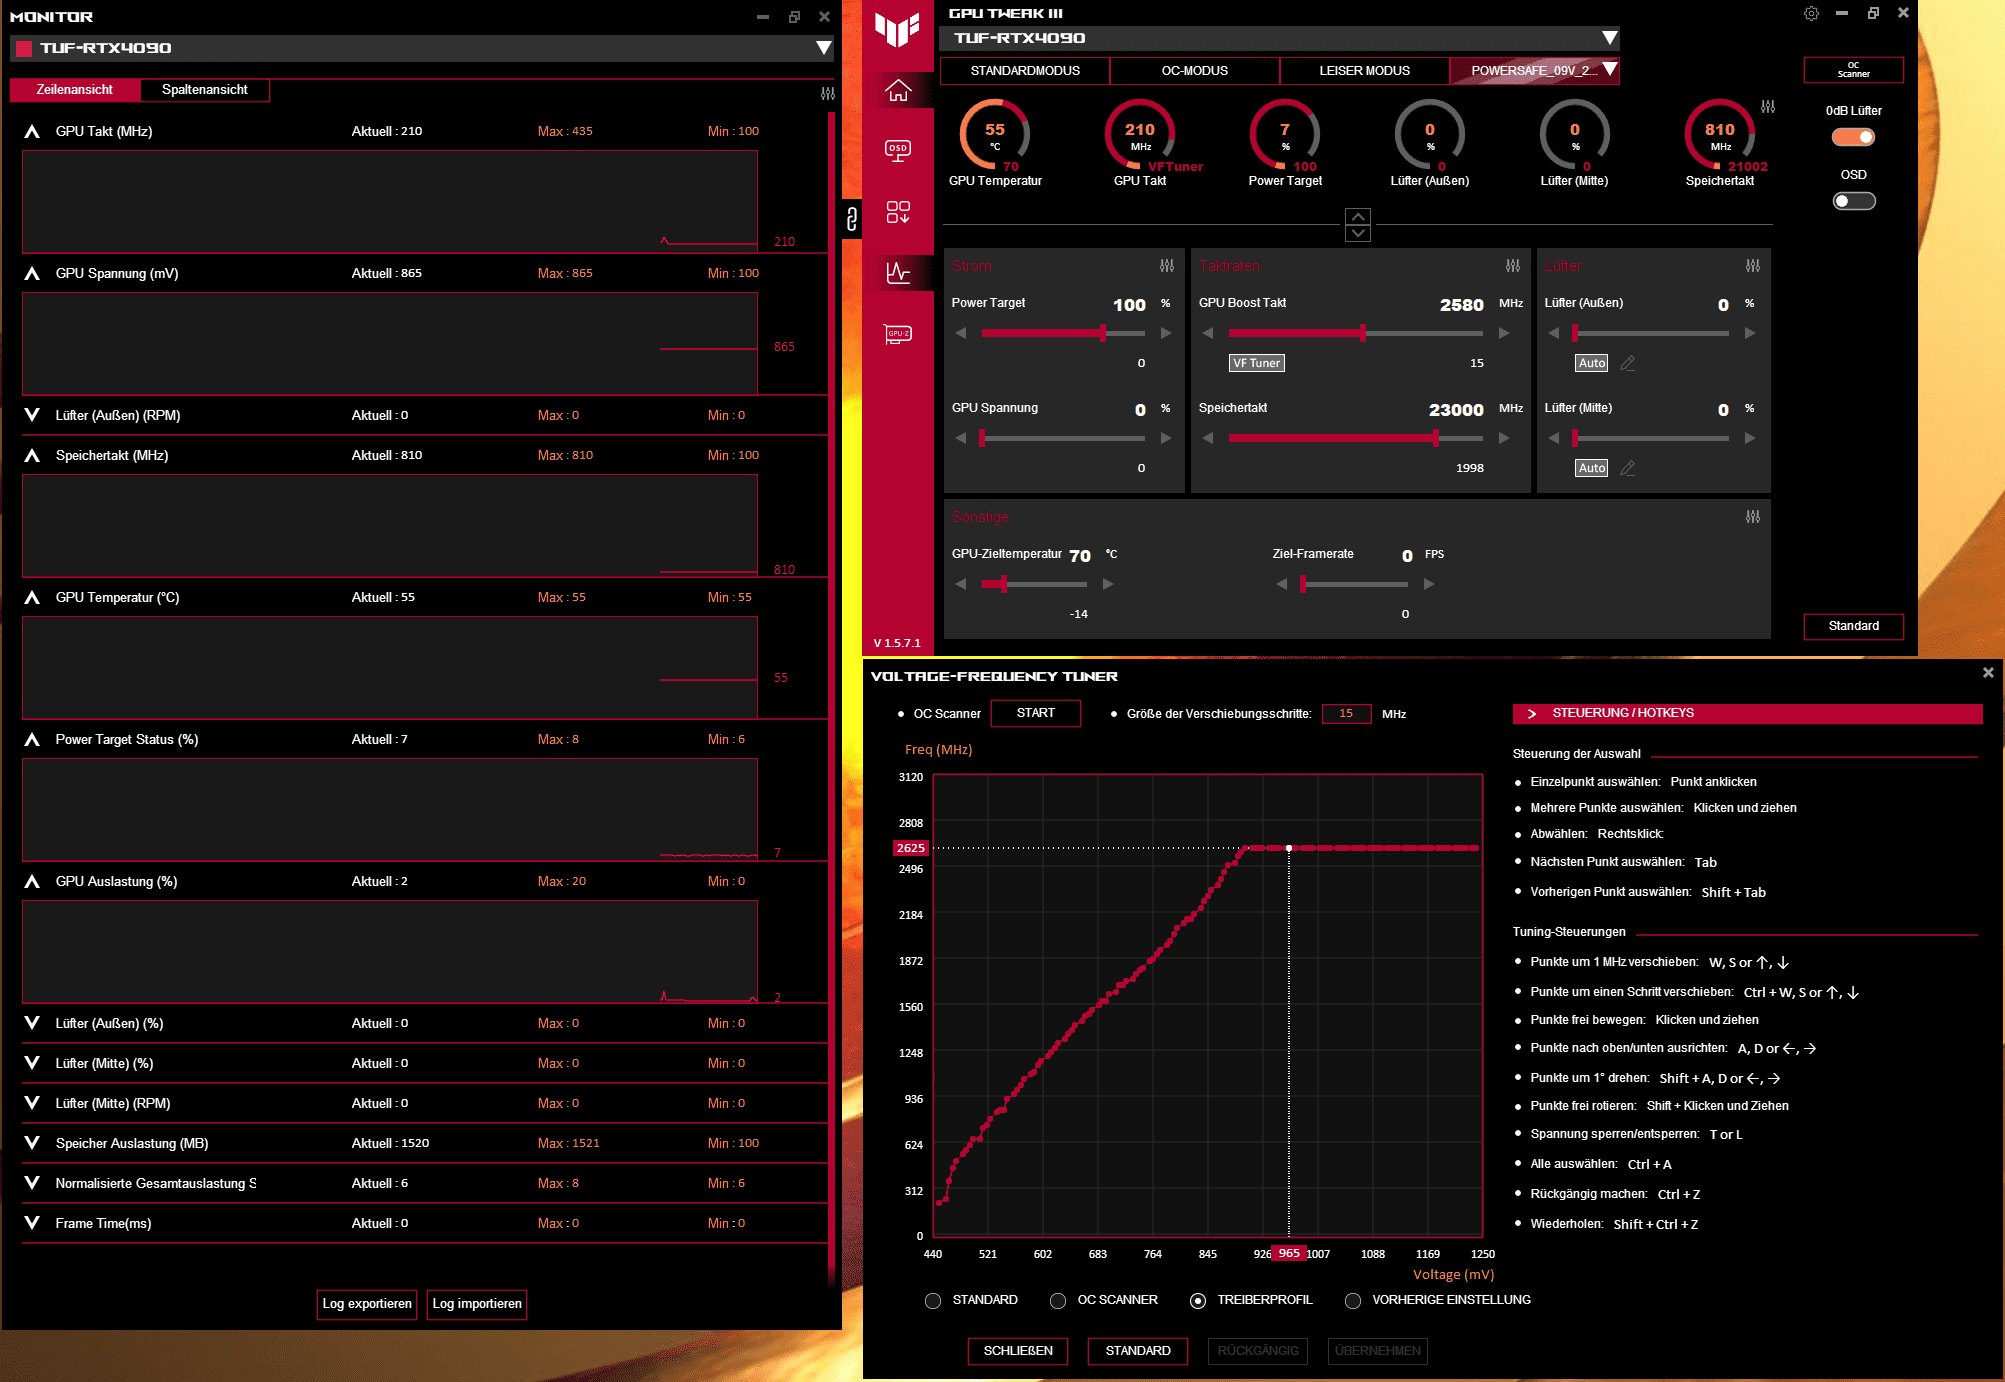This screenshot has width=2005, height=1382.
Task: Switch to Spaltenansicht tab
Action: point(205,90)
